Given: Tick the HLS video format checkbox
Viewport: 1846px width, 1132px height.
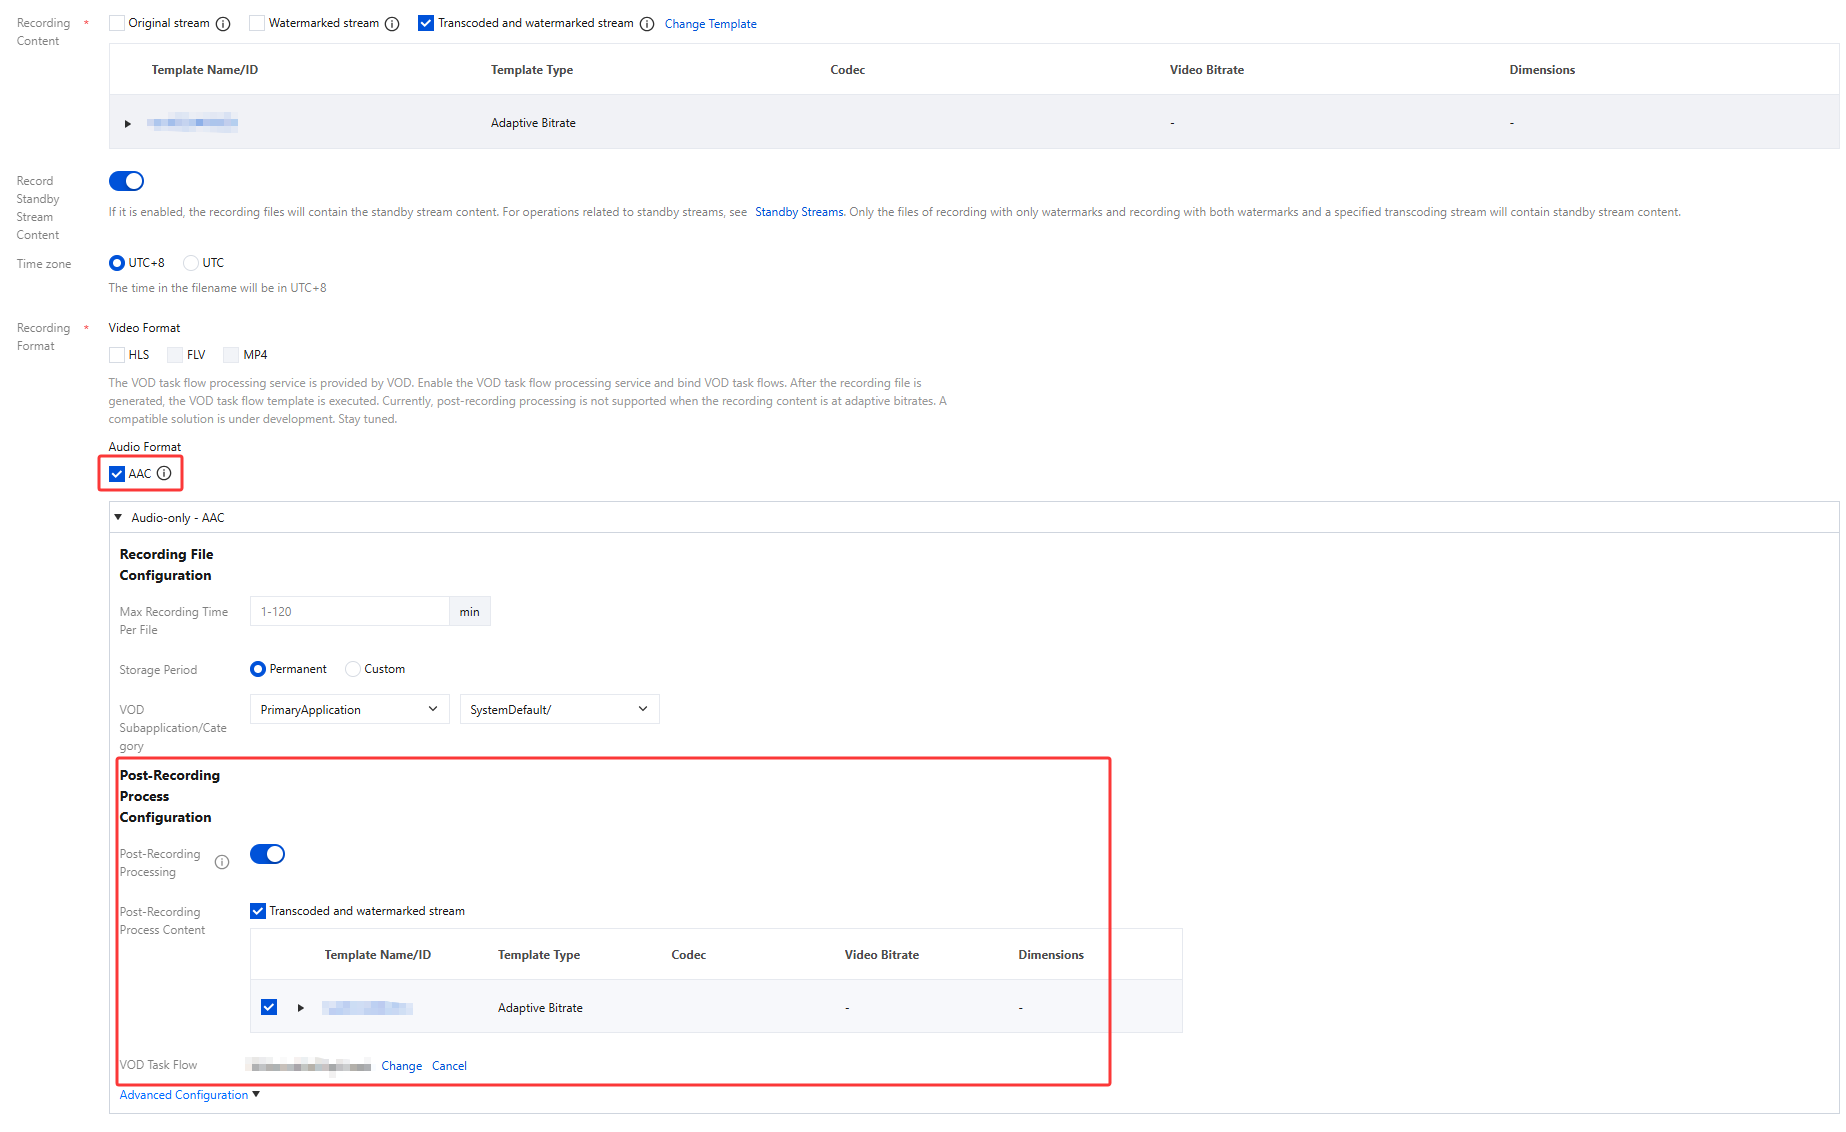Looking at the screenshot, I should 117,355.
